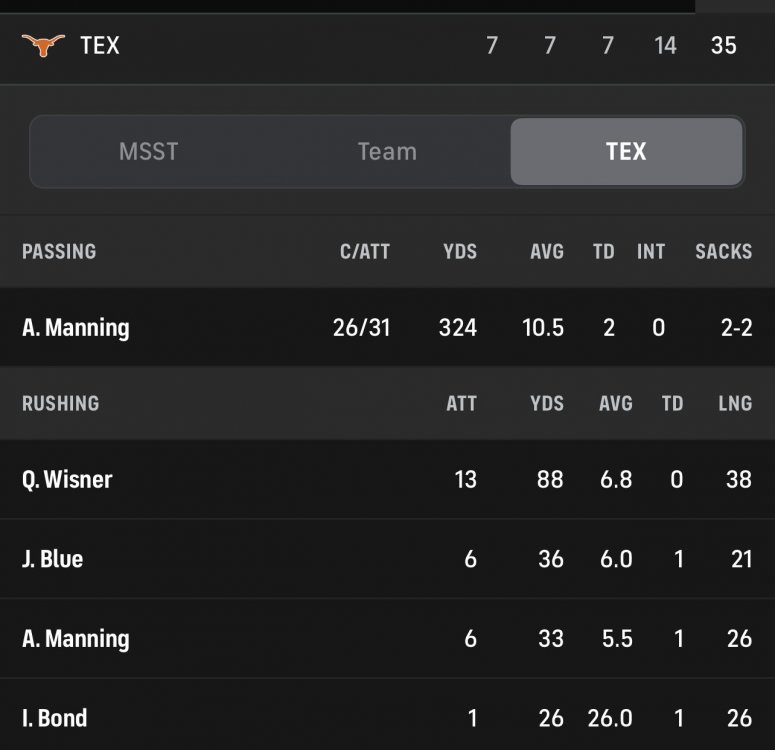Image resolution: width=775 pixels, height=750 pixels.
Task: Open A. Manning passing player link
Action: point(76,328)
